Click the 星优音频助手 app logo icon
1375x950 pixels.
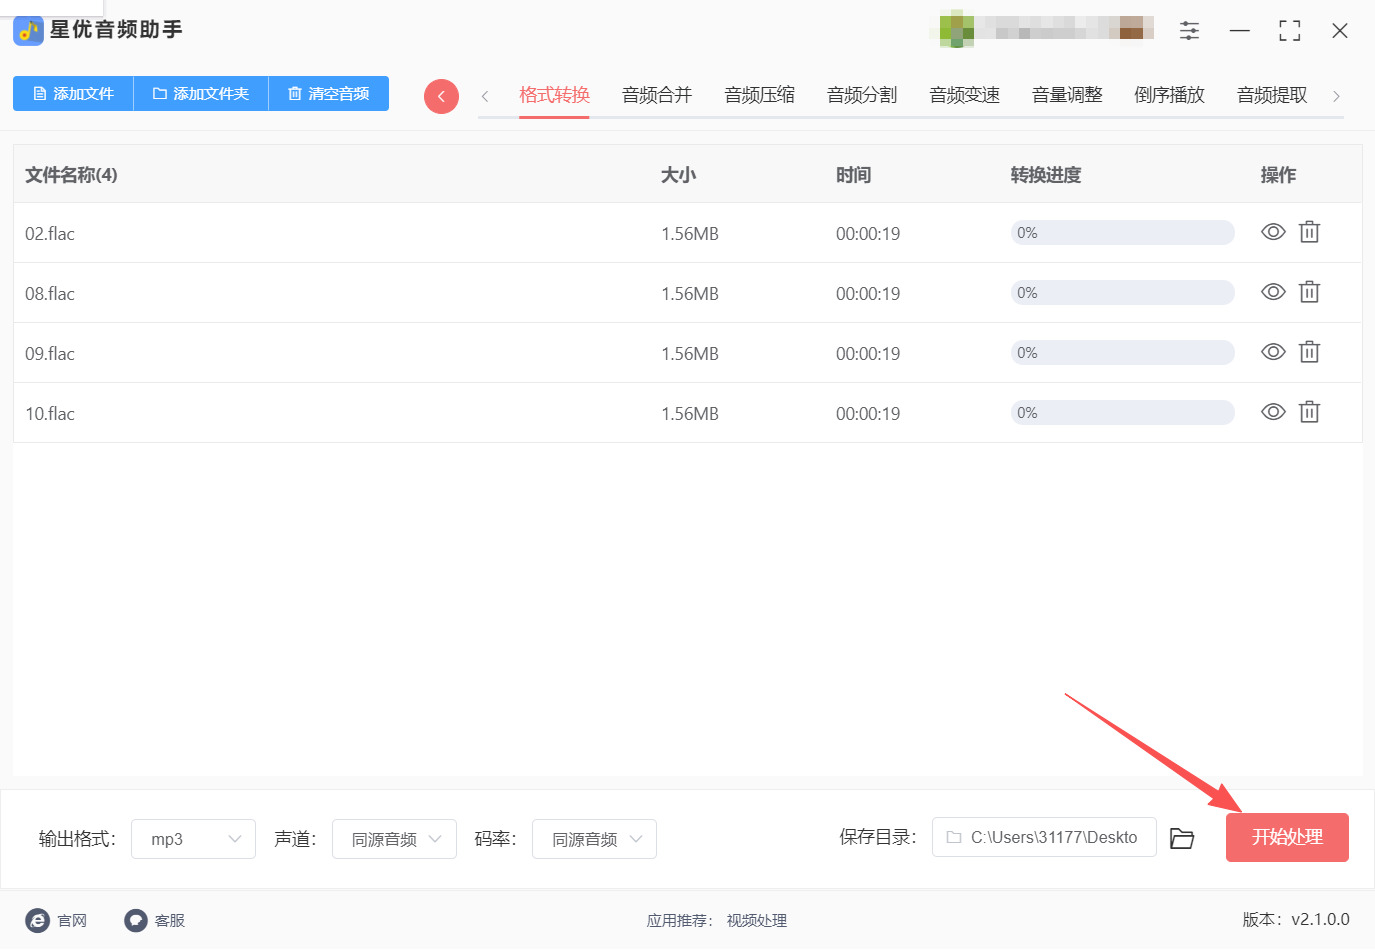(x=28, y=30)
